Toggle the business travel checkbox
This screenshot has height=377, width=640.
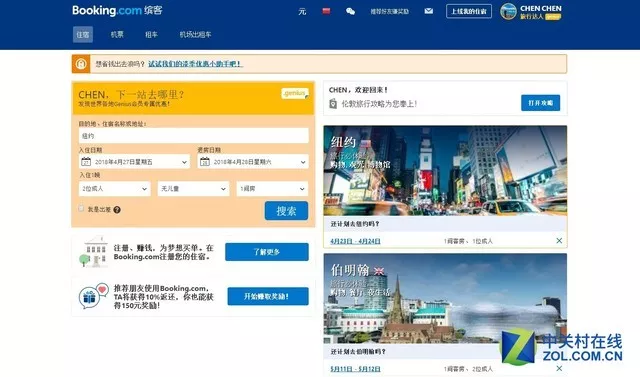pos(81,208)
